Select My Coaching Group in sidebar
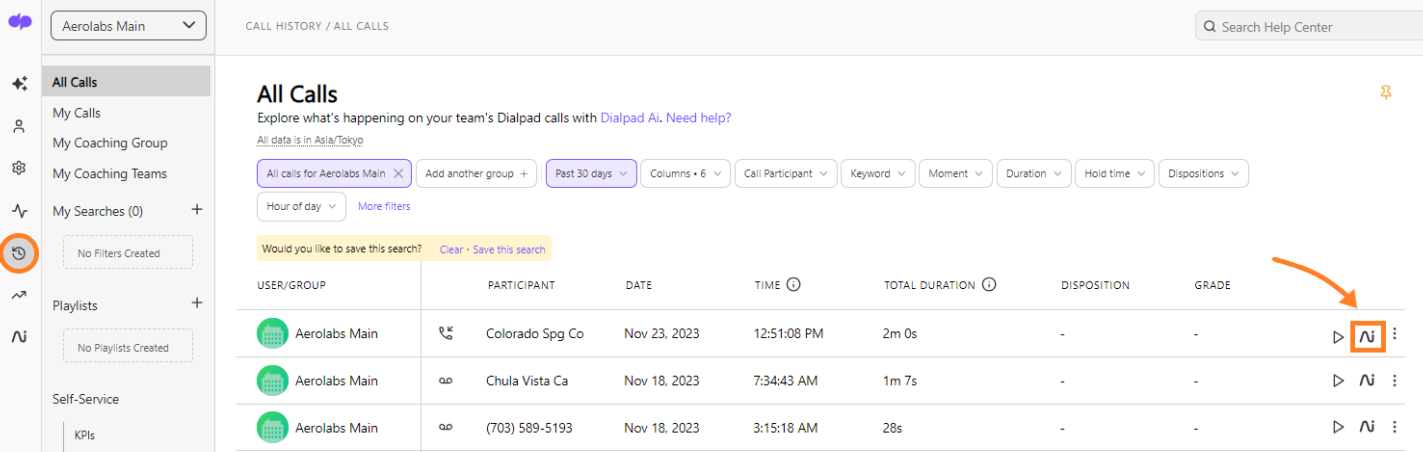This screenshot has height=452, width=1423. 110,143
